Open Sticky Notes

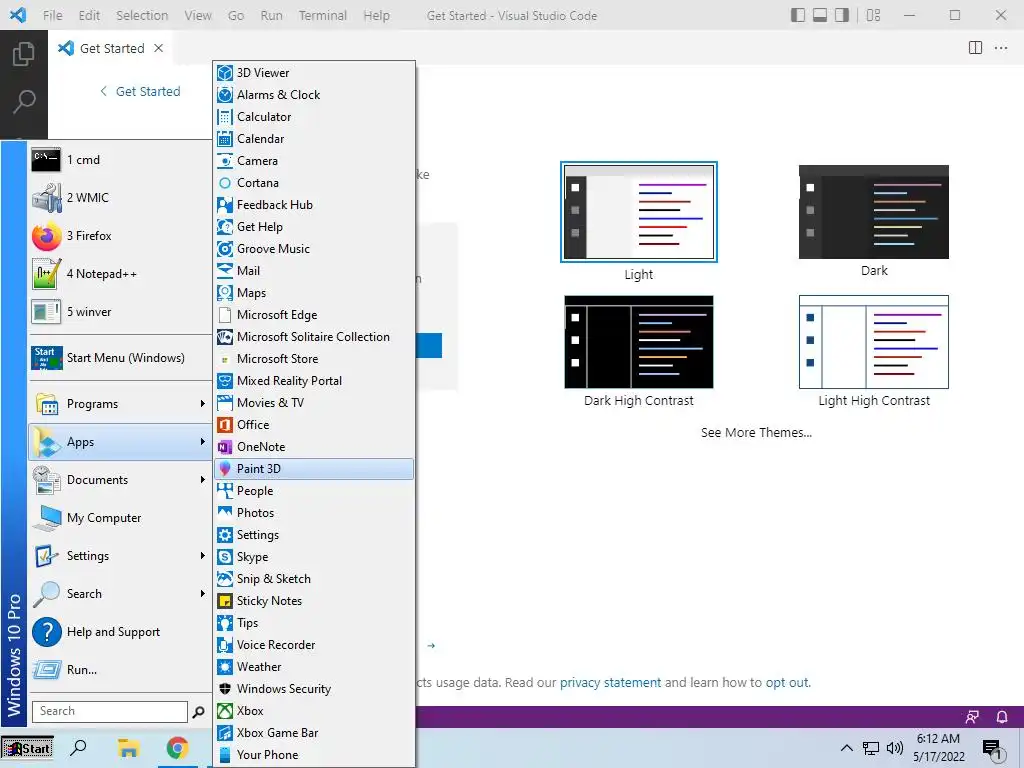(x=314, y=601)
